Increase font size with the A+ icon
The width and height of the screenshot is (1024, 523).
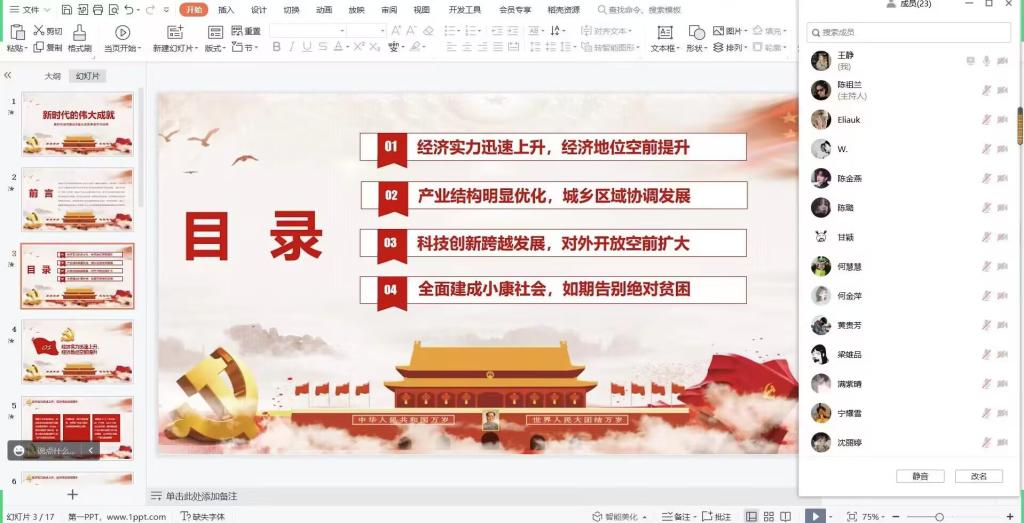396,30
